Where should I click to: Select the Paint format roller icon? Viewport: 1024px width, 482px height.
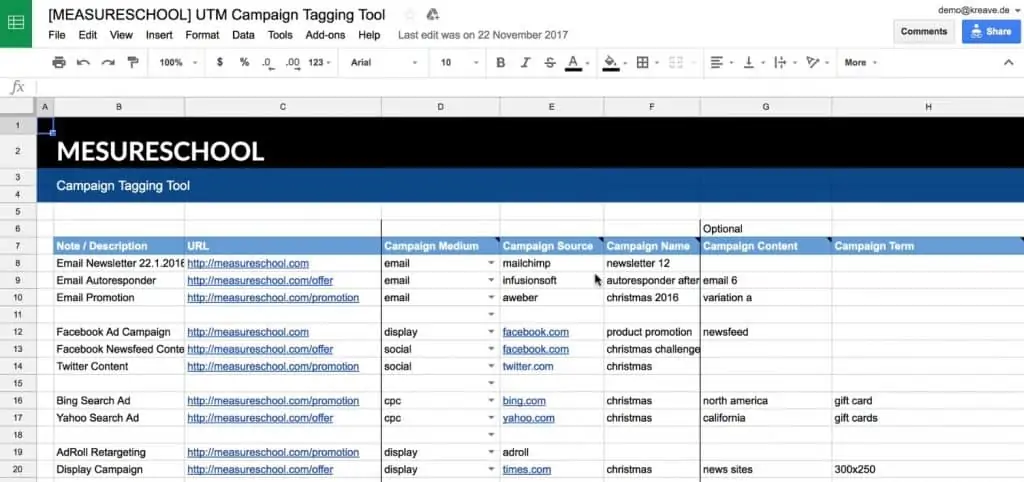133,63
